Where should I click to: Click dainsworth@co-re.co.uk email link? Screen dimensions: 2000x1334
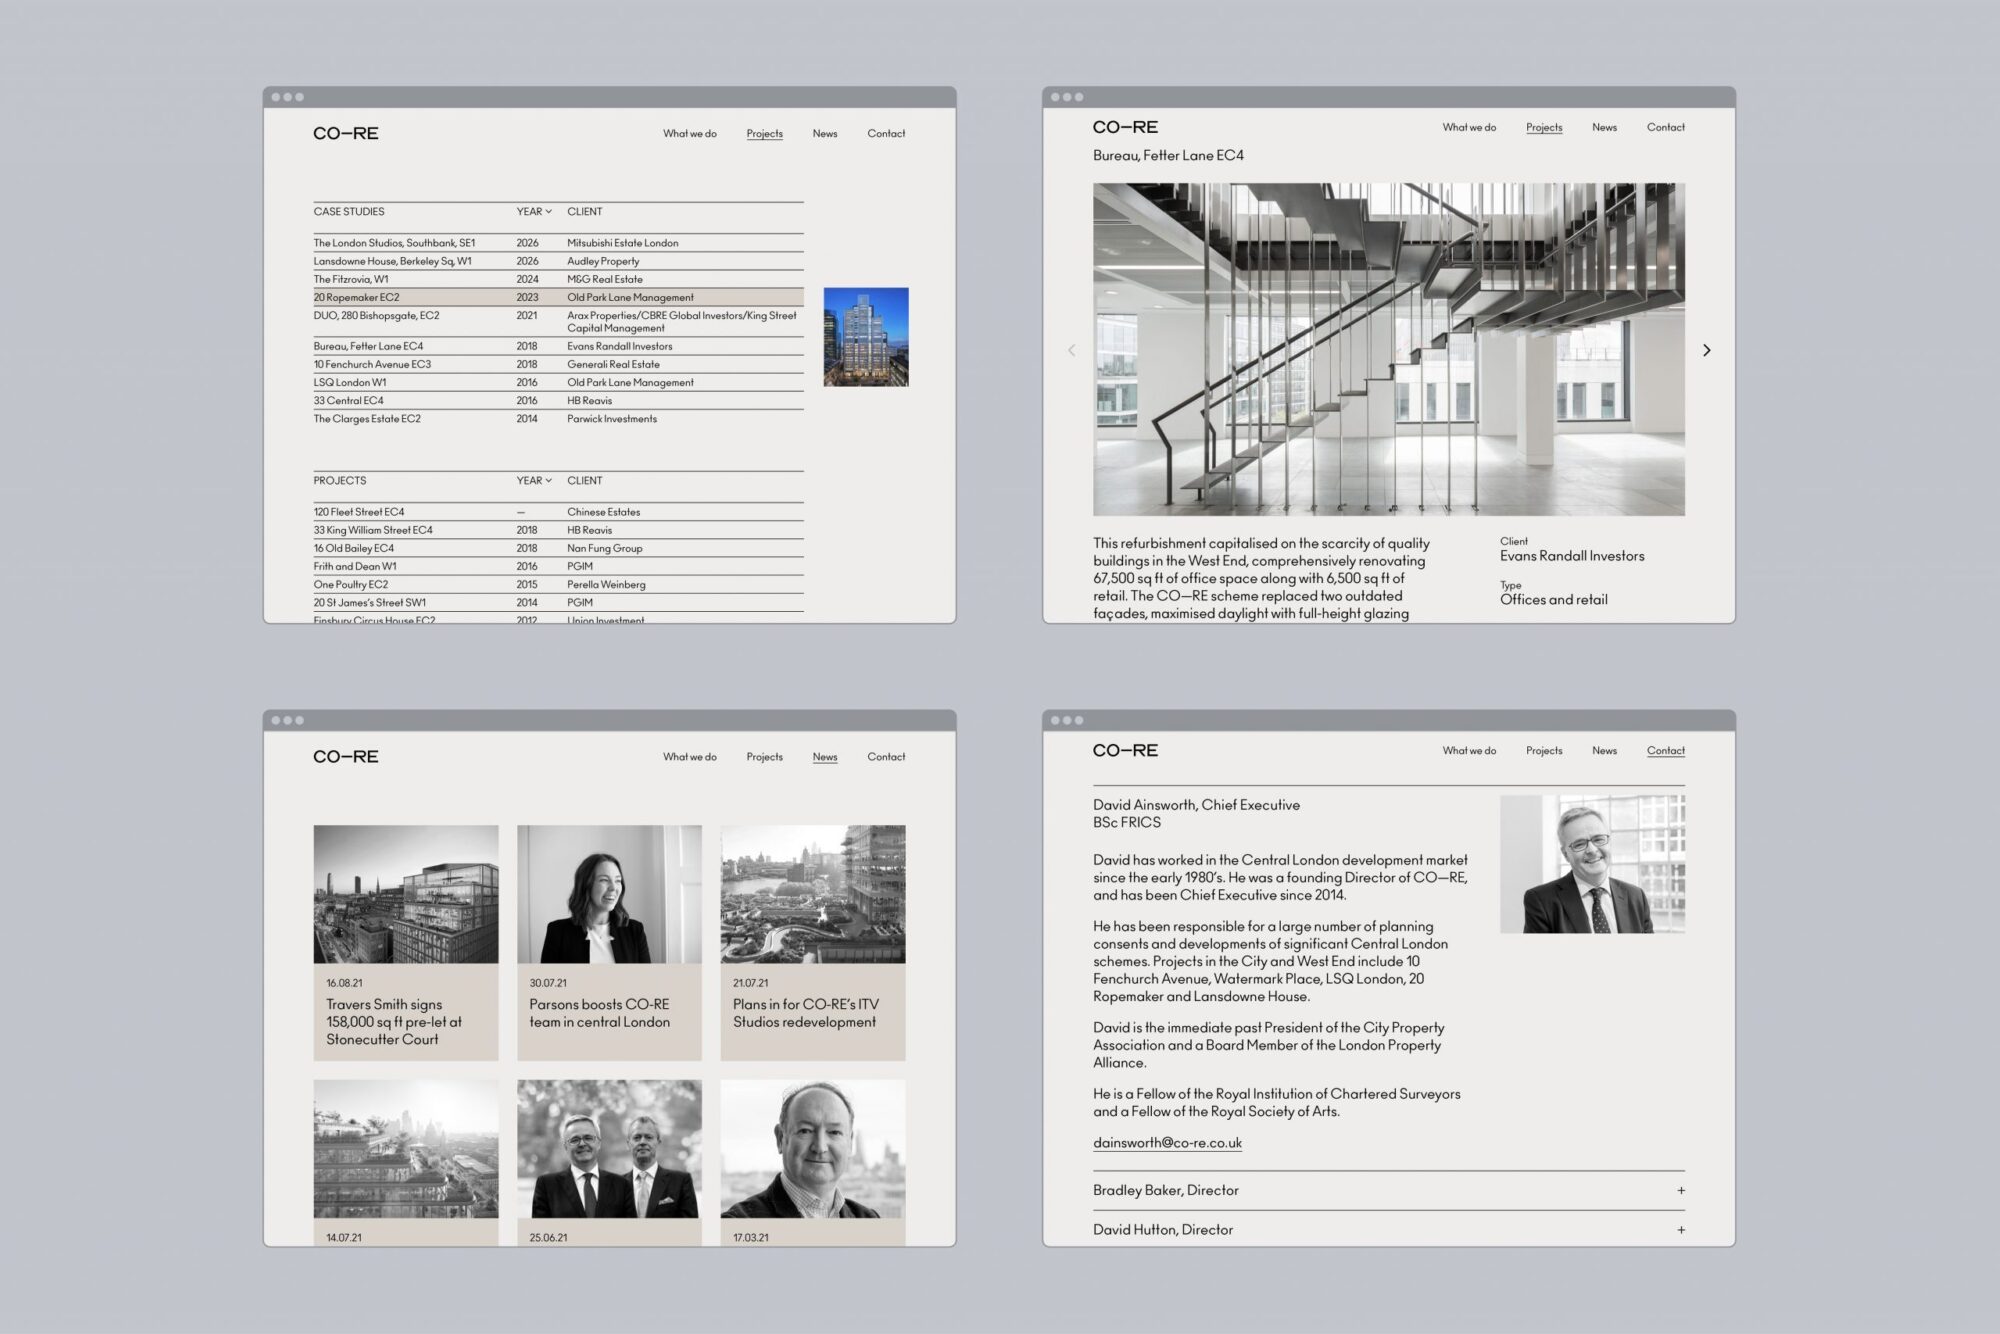[1167, 1143]
